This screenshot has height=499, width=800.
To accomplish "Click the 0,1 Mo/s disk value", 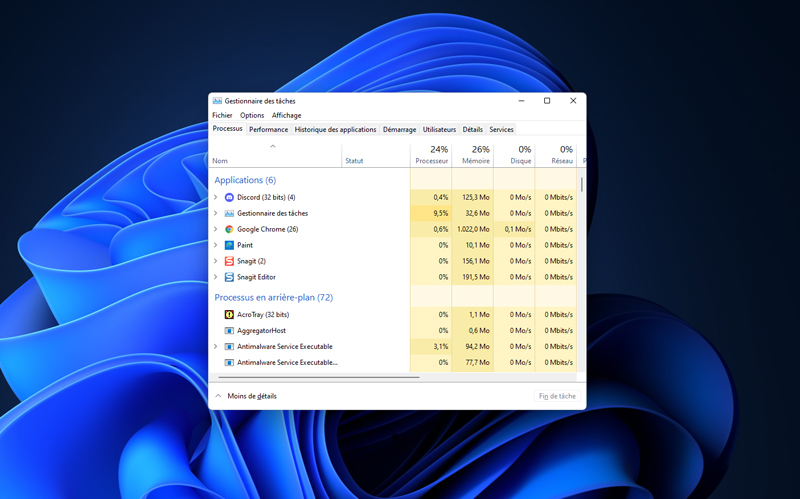I will pyautogui.click(x=518, y=229).
